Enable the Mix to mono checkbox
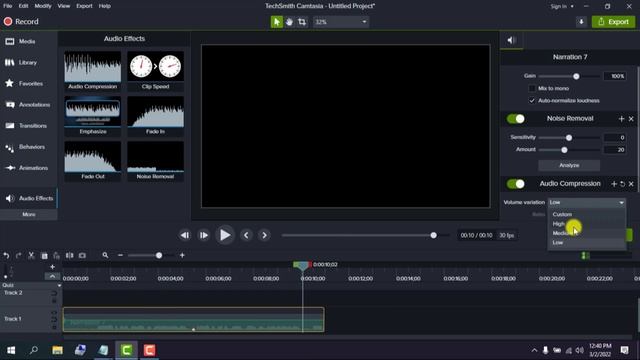This screenshot has width=640, height=360. coord(532,89)
